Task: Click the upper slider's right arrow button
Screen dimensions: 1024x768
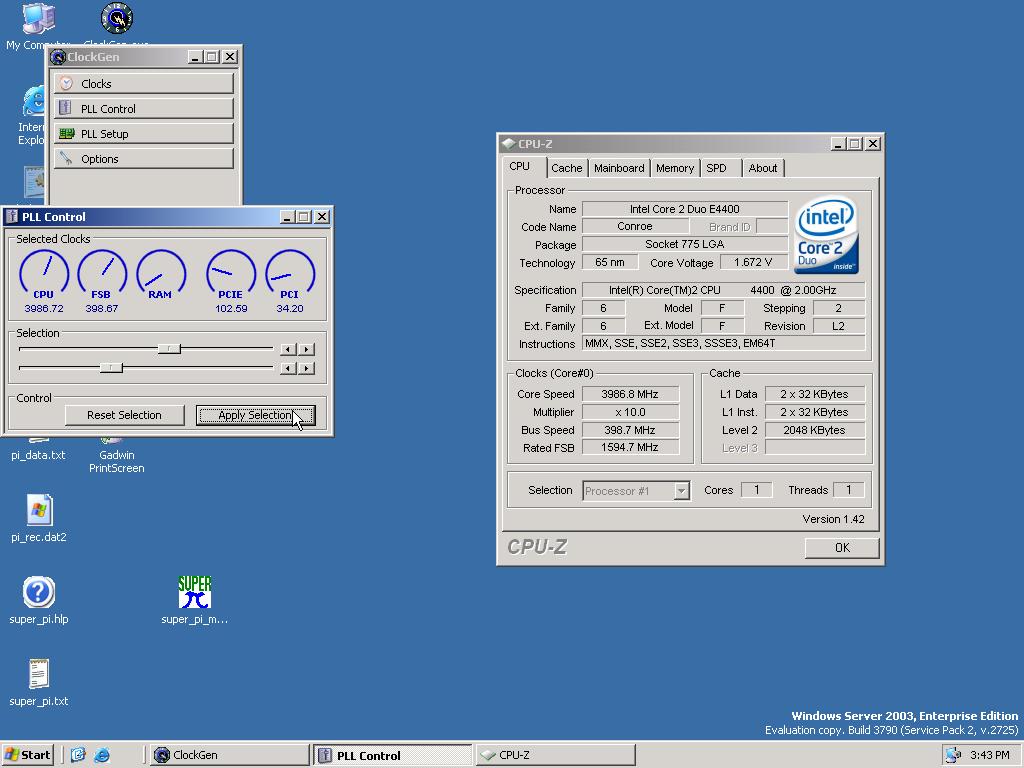Action: click(306, 349)
